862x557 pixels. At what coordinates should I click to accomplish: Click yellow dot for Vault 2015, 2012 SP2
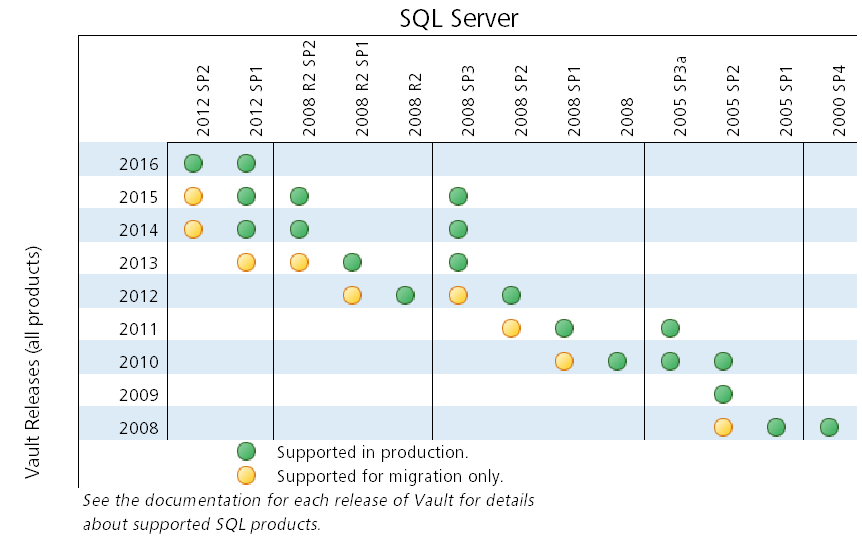click(x=193, y=196)
